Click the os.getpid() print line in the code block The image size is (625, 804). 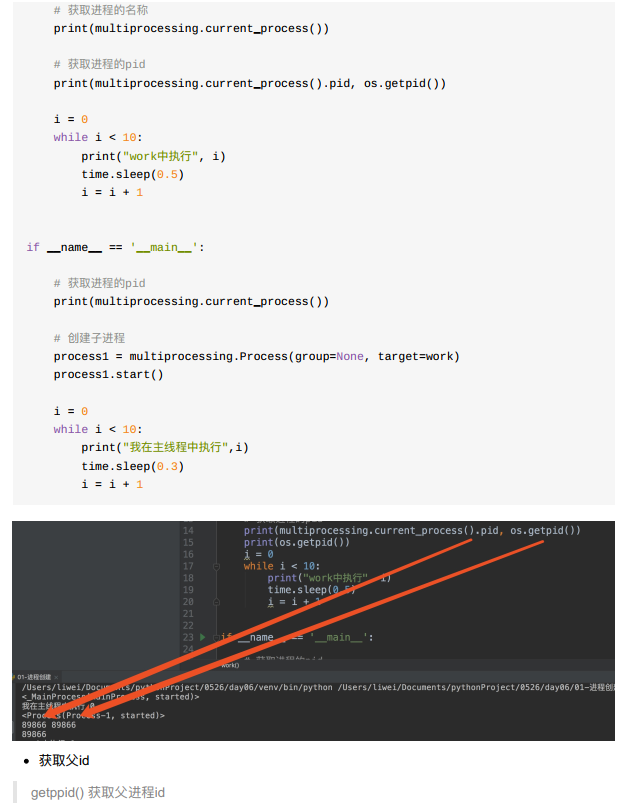point(250,83)
